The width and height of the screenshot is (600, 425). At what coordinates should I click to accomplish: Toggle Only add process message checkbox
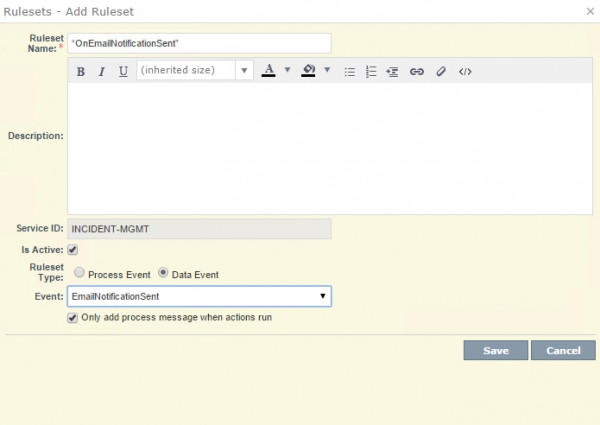click(72, 318)
